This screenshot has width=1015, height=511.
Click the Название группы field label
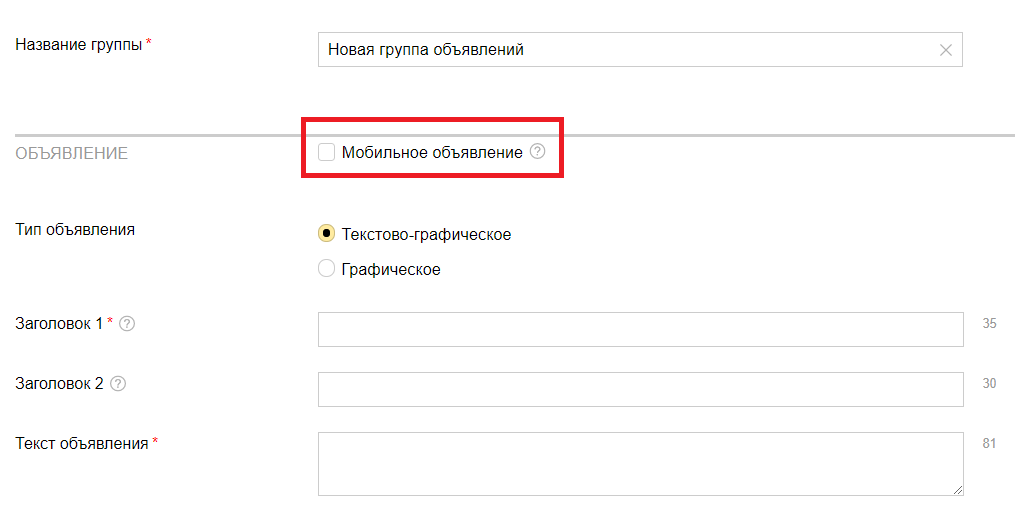coord(79,44)
